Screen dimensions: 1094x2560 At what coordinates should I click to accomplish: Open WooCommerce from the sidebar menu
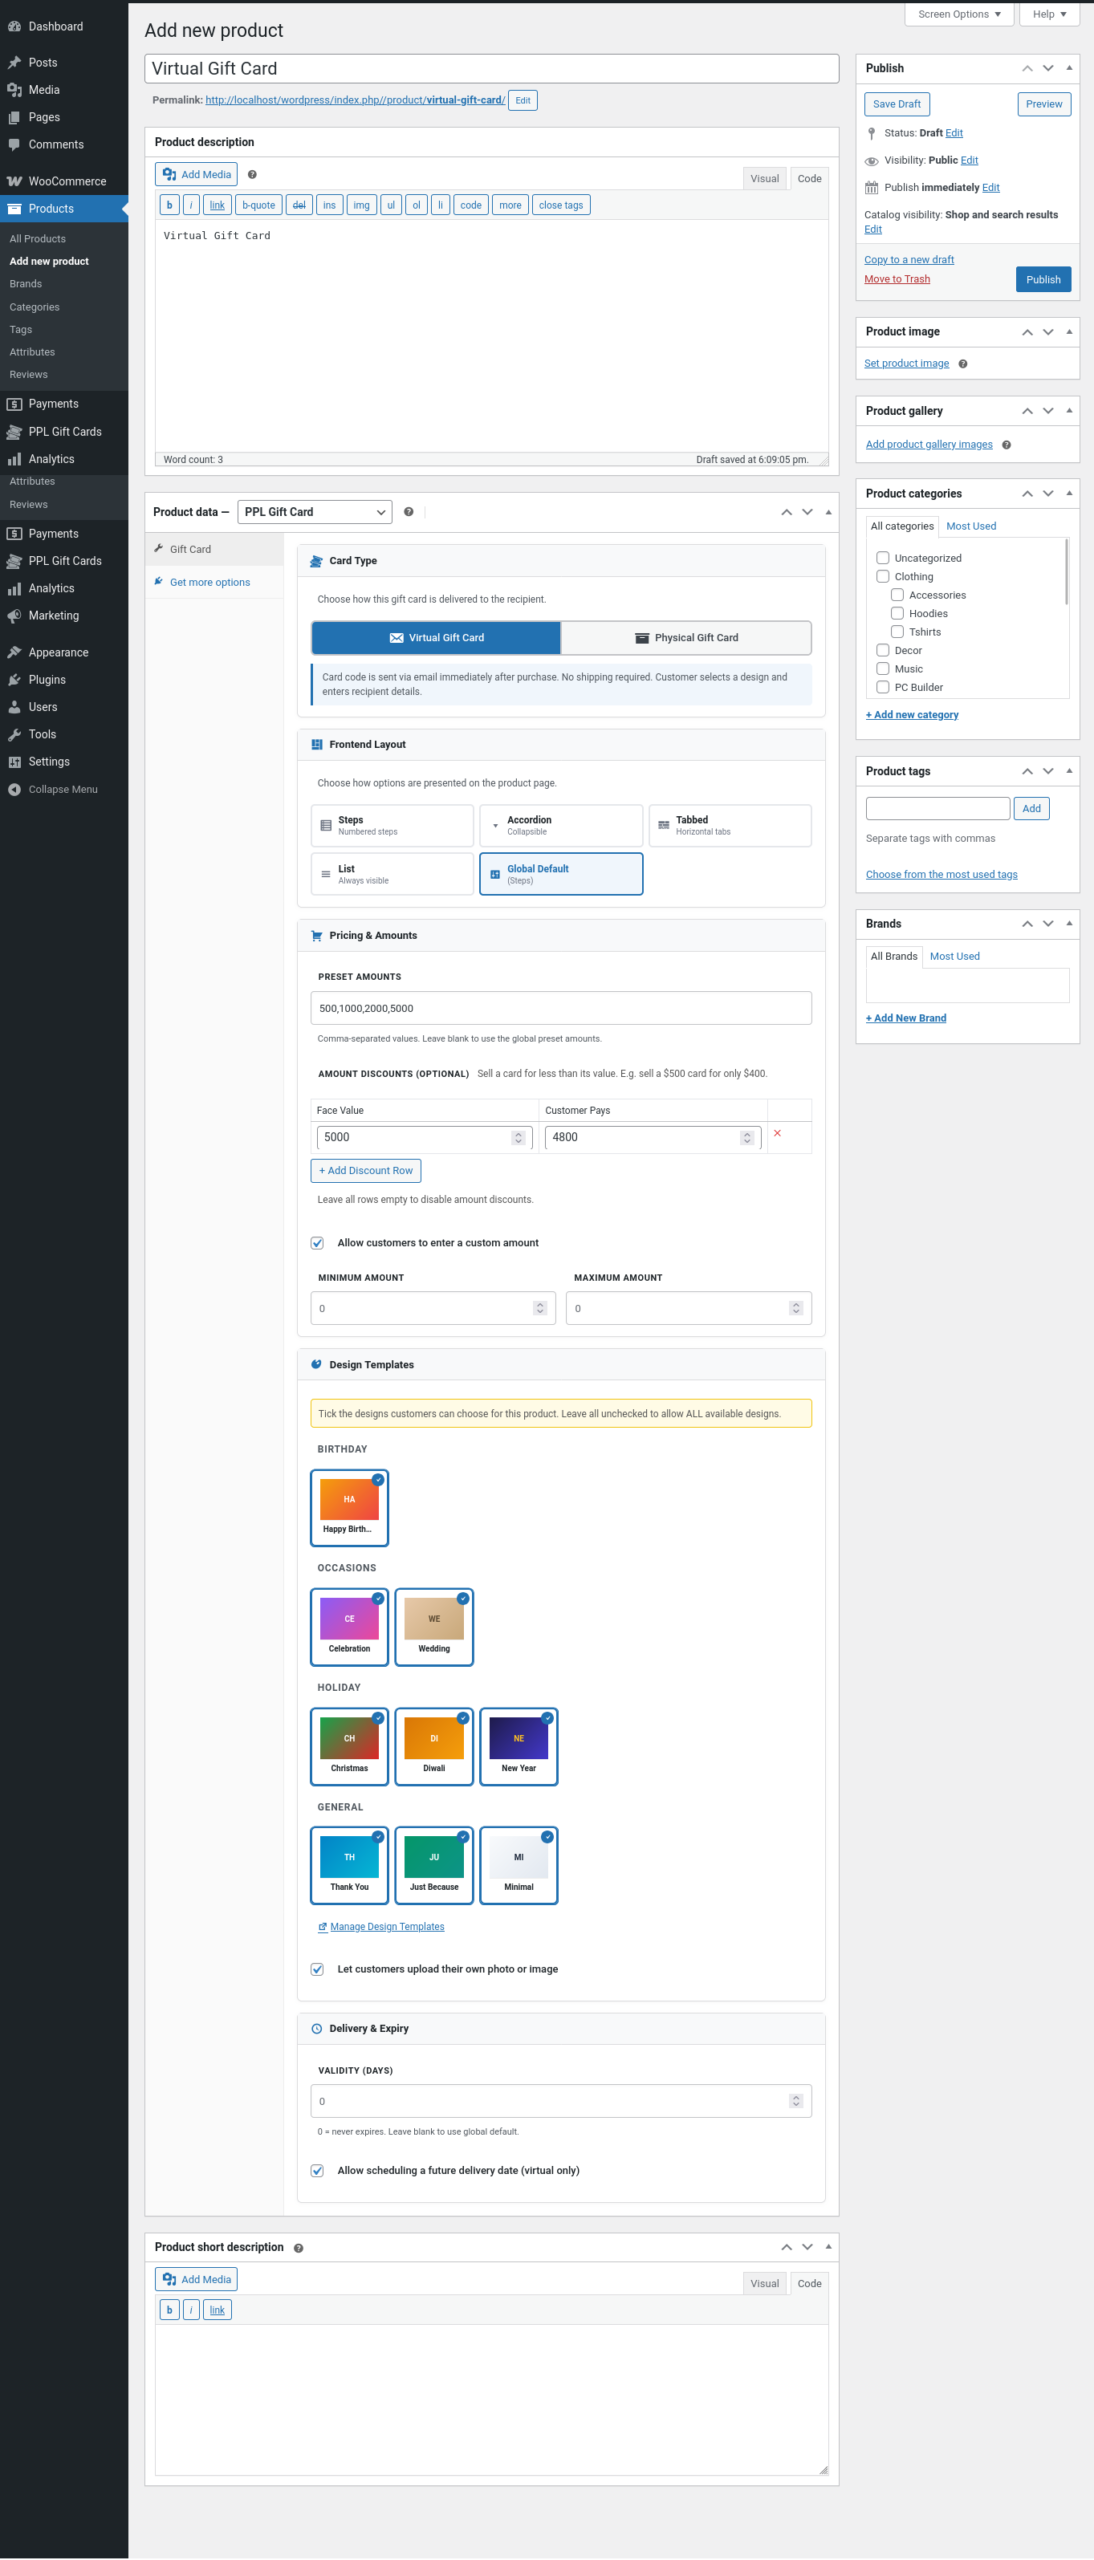coord(66,181)
